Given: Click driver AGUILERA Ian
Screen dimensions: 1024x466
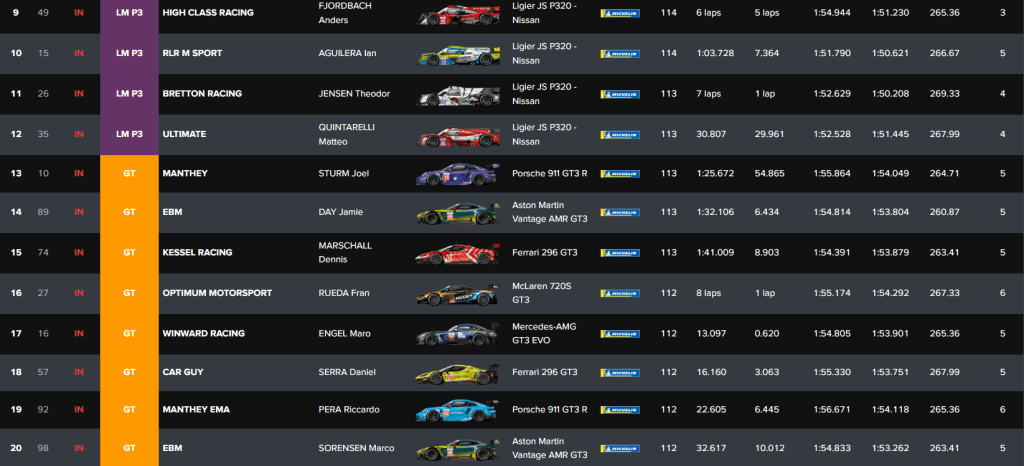Looking at the screenshot, I should (x=347, y=53).
